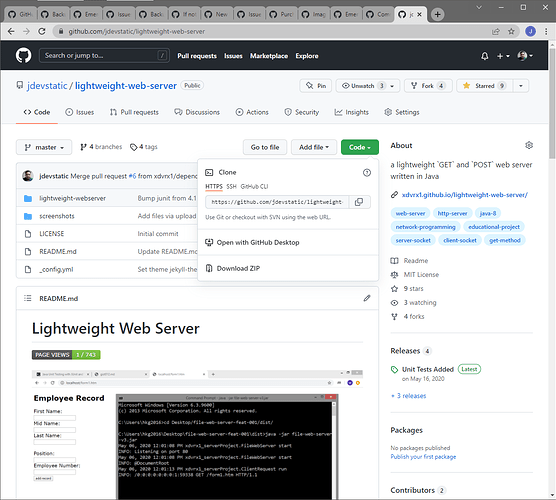Click the educational-project topic tag
The height and width of the screenshot is (500, 556).
494,227
